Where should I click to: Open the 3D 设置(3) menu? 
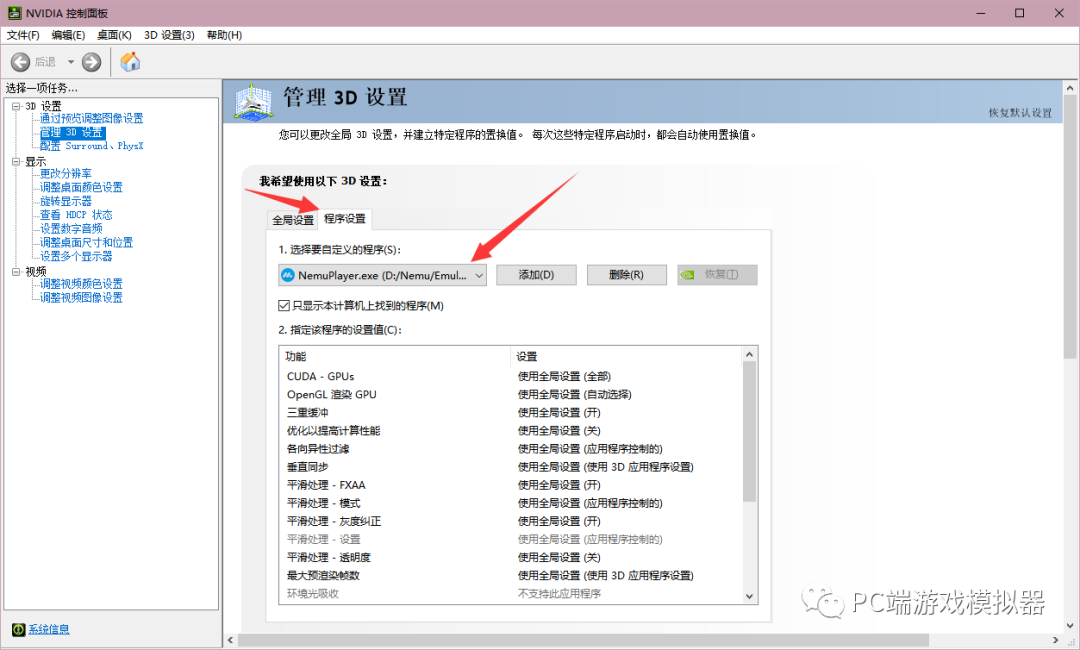tap(169, 35)
